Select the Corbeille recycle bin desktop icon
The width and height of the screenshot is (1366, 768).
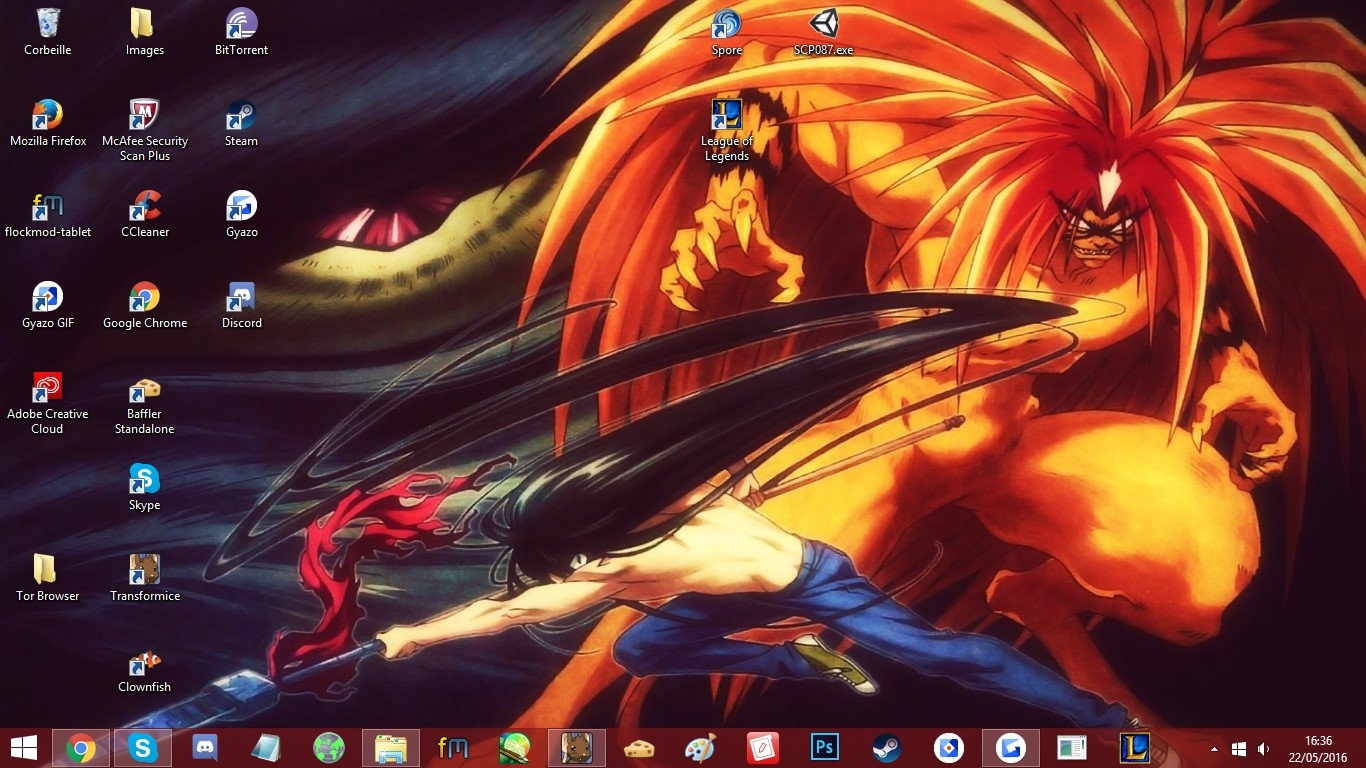(47, 32)
